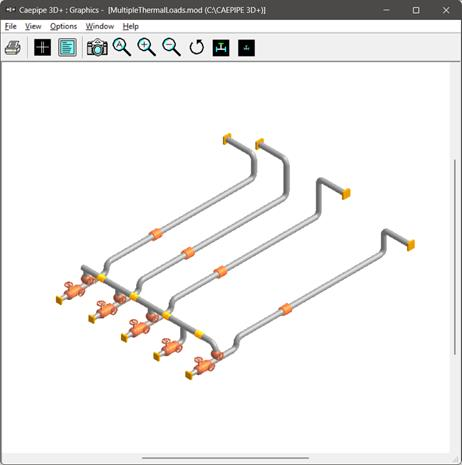Open the File menu
Image resolution: width=462 pixels, height=465 pixels.
tap(11, 26)
